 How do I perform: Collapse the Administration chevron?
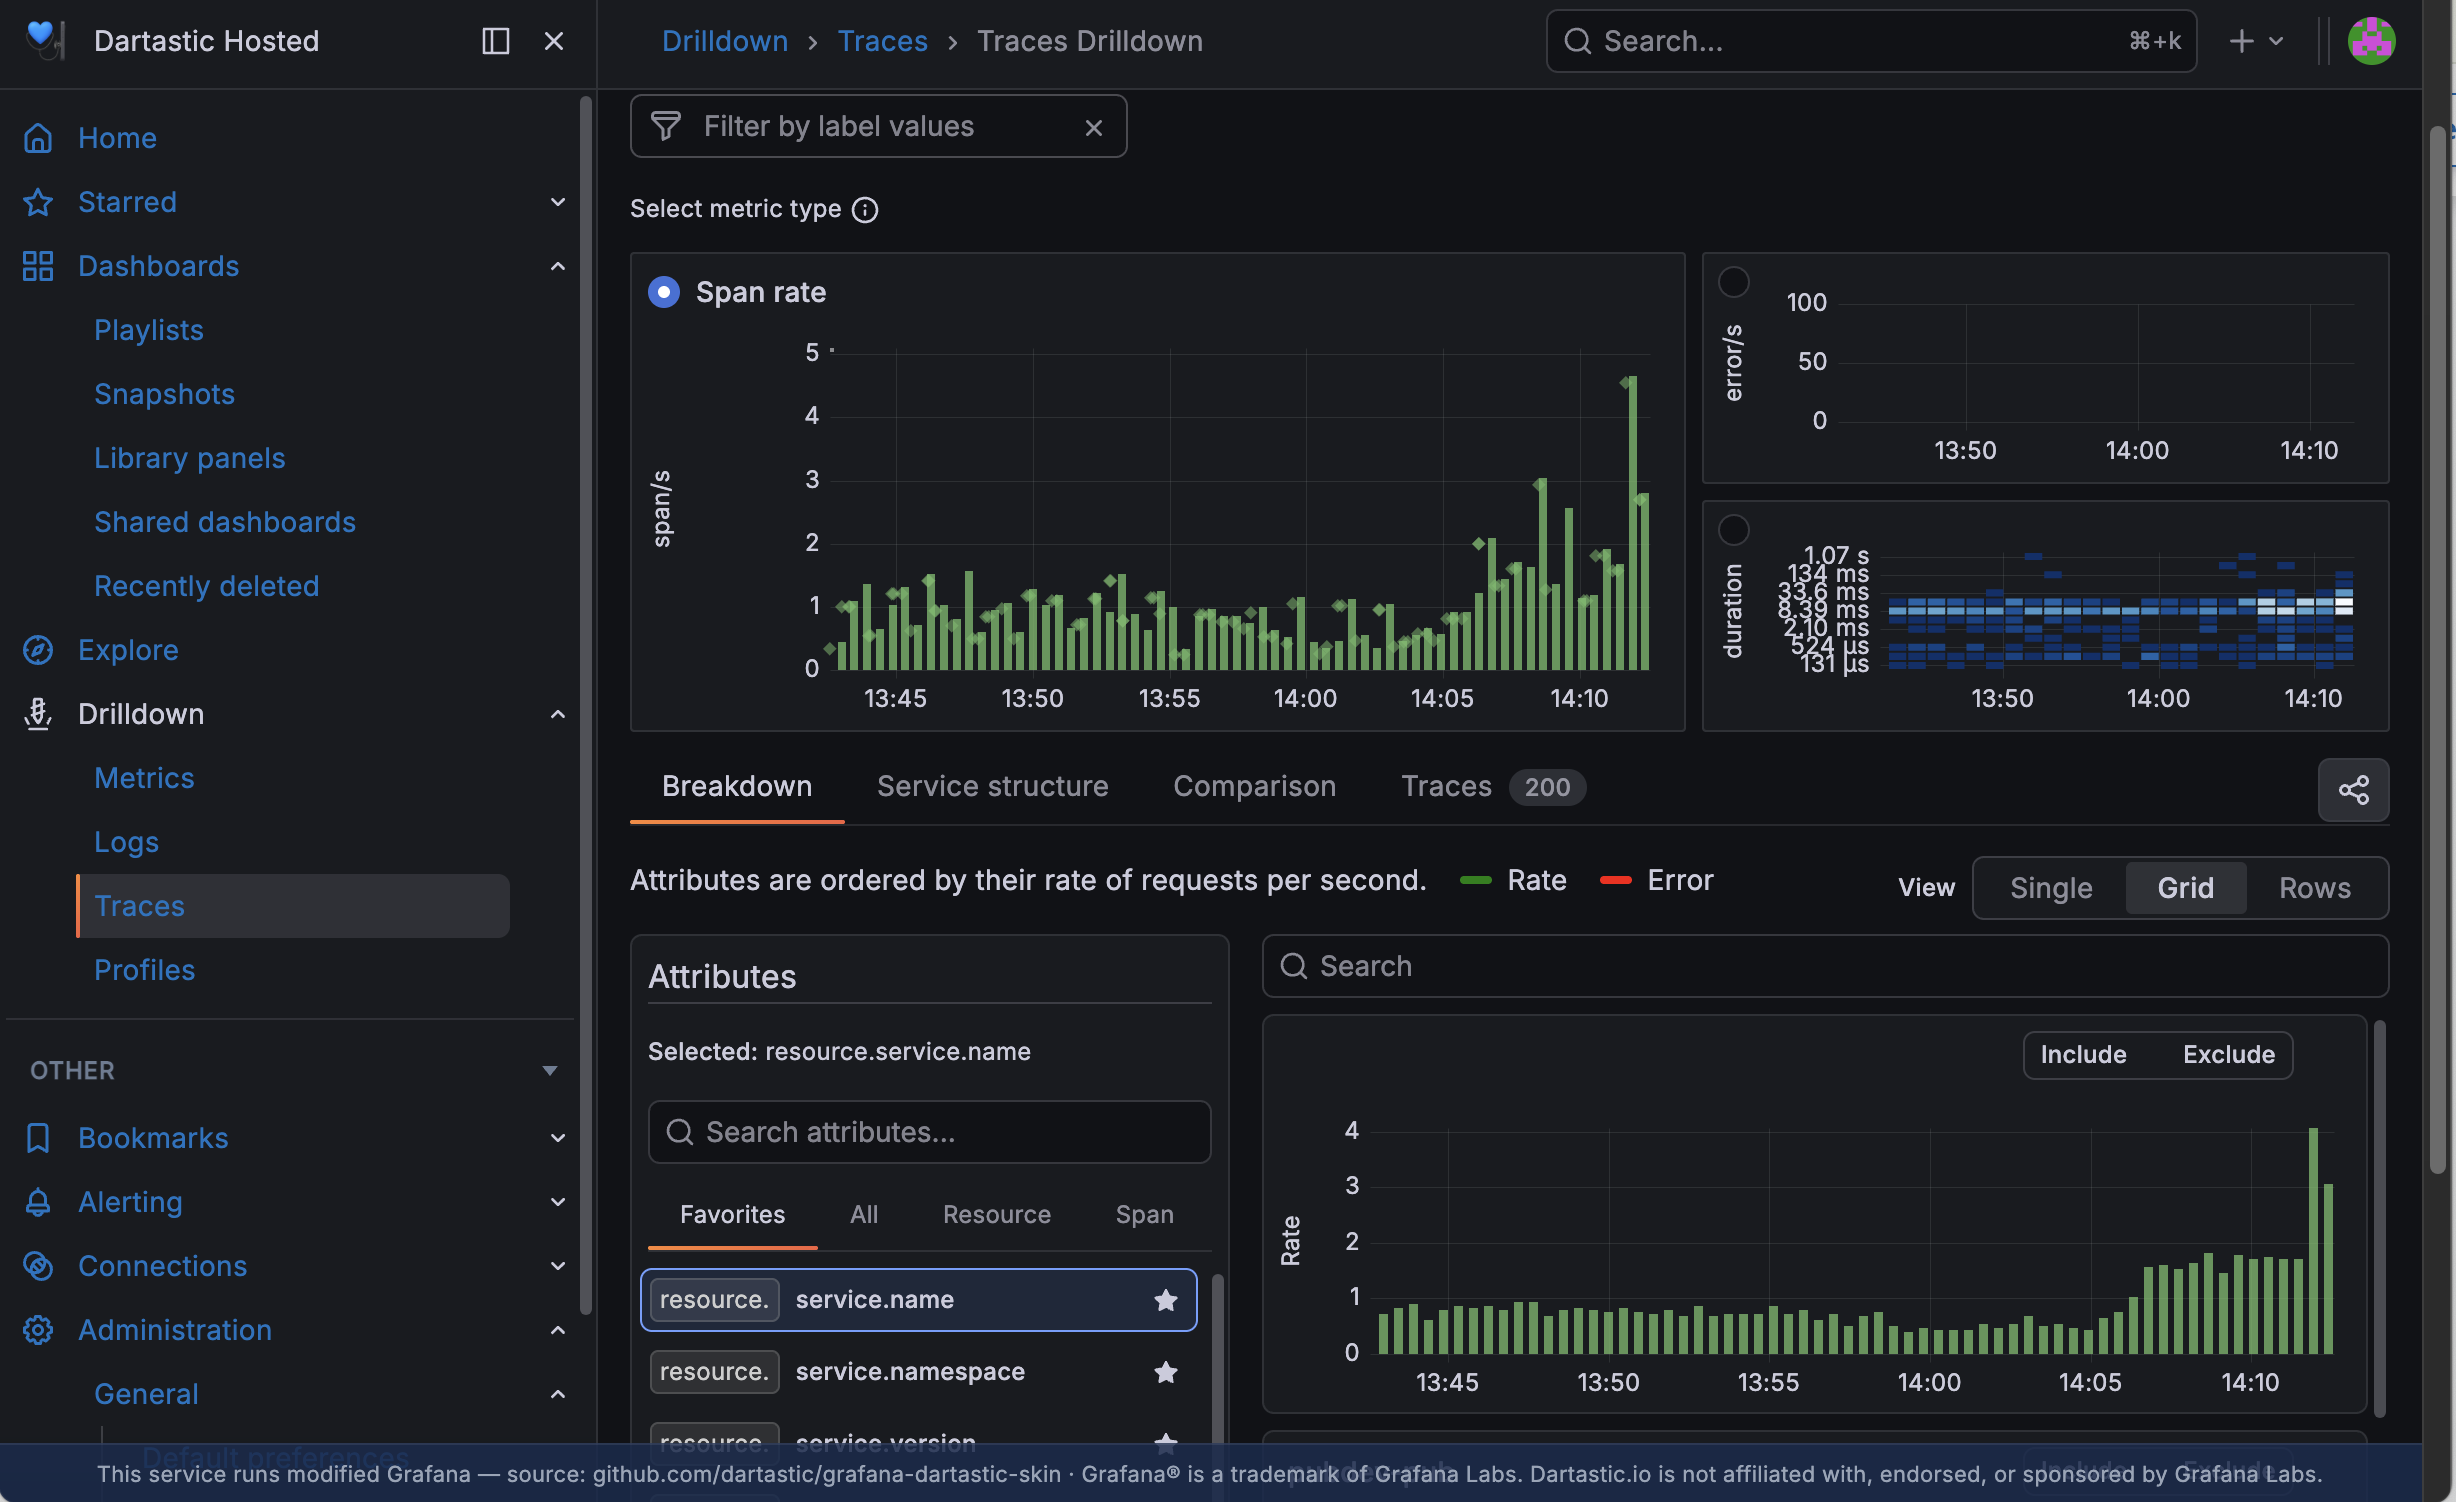(x=558, y=1330)
